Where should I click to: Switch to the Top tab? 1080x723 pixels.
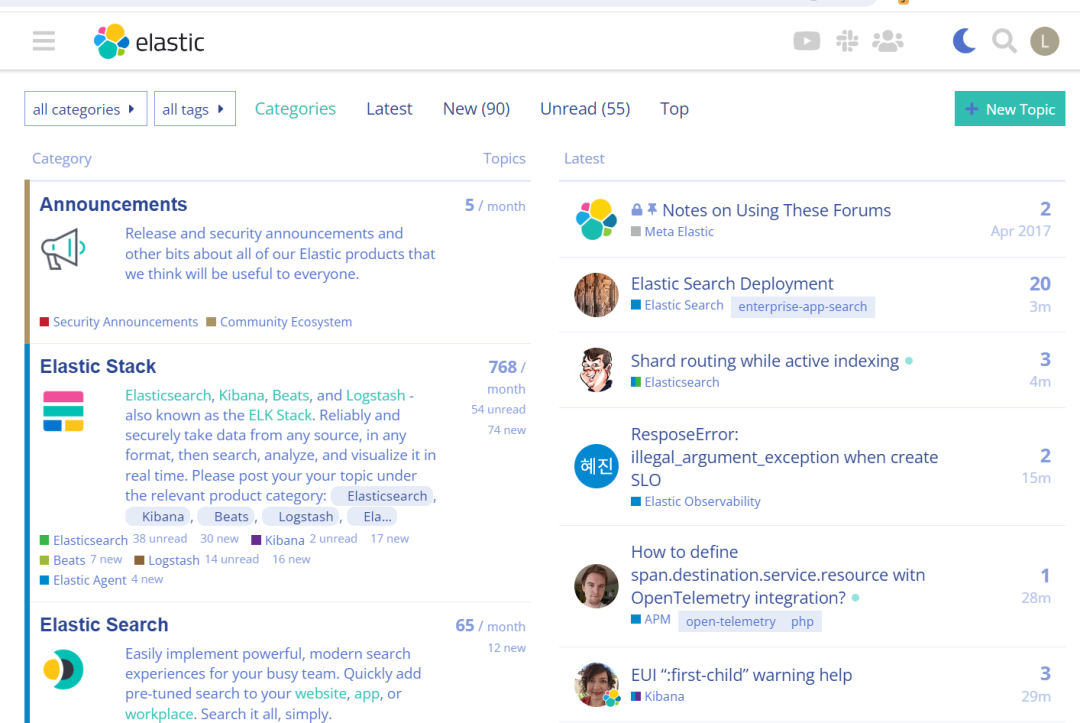coord(674,109)
